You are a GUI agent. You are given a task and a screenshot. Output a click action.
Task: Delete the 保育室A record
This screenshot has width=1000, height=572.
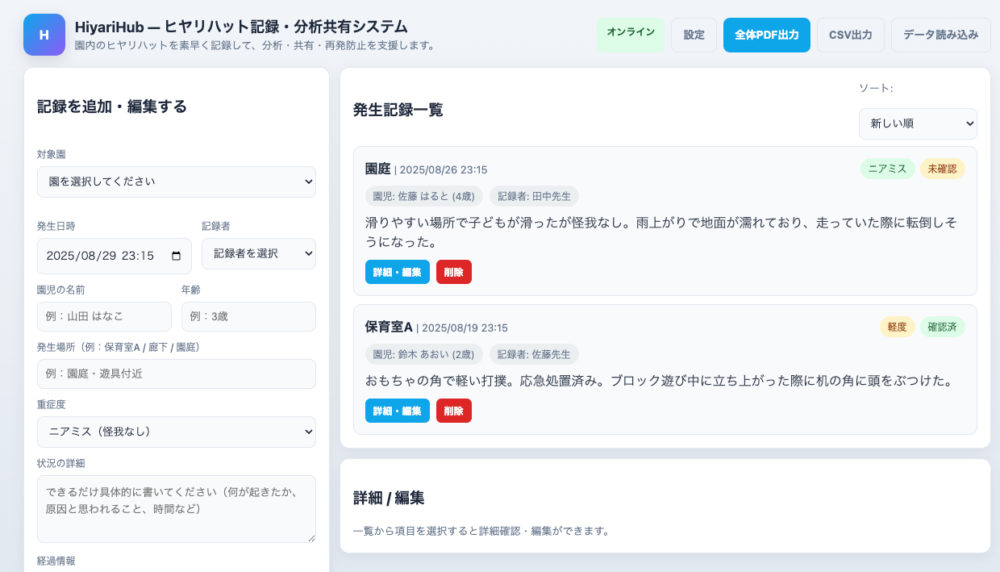(453, 411)
